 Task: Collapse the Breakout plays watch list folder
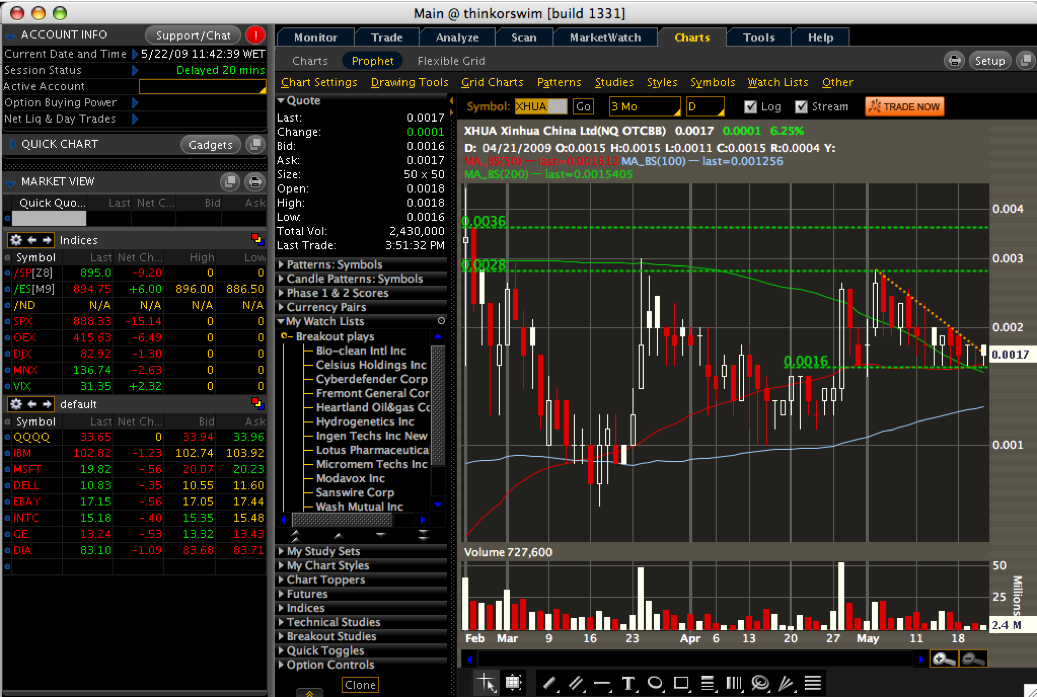(286, 337)
